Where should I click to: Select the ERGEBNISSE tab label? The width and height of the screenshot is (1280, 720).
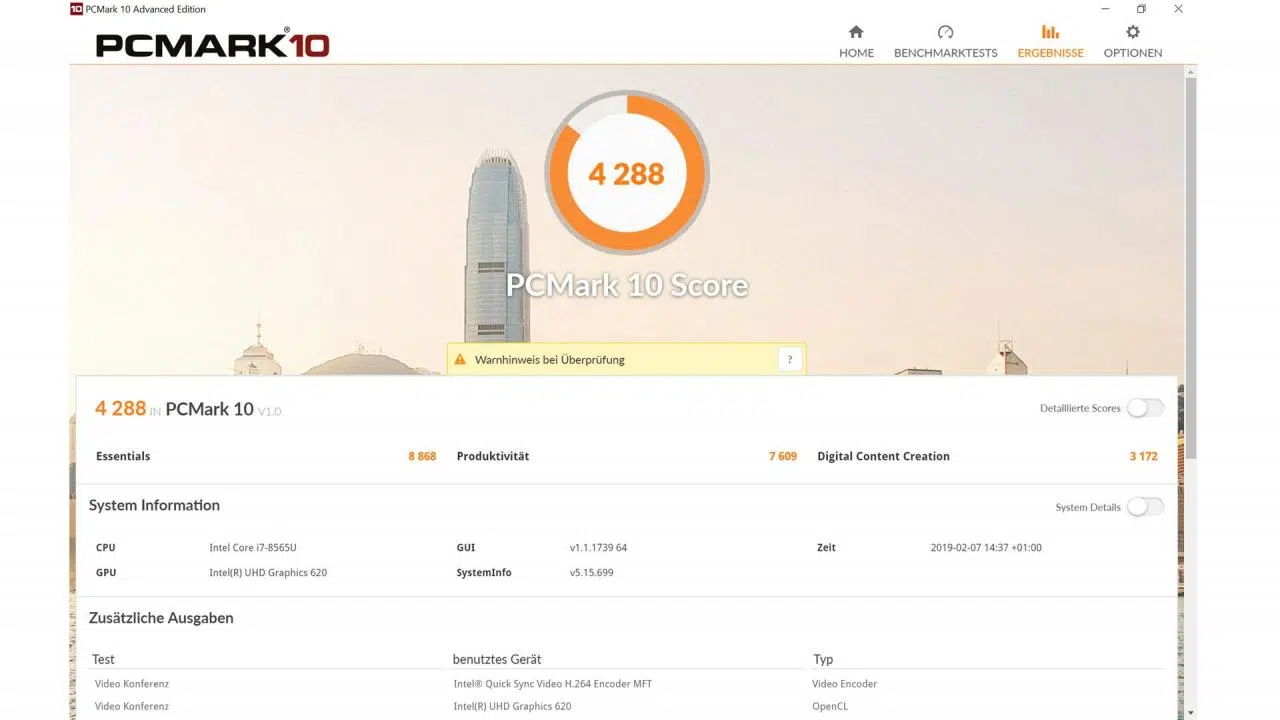coord(1050,53)
